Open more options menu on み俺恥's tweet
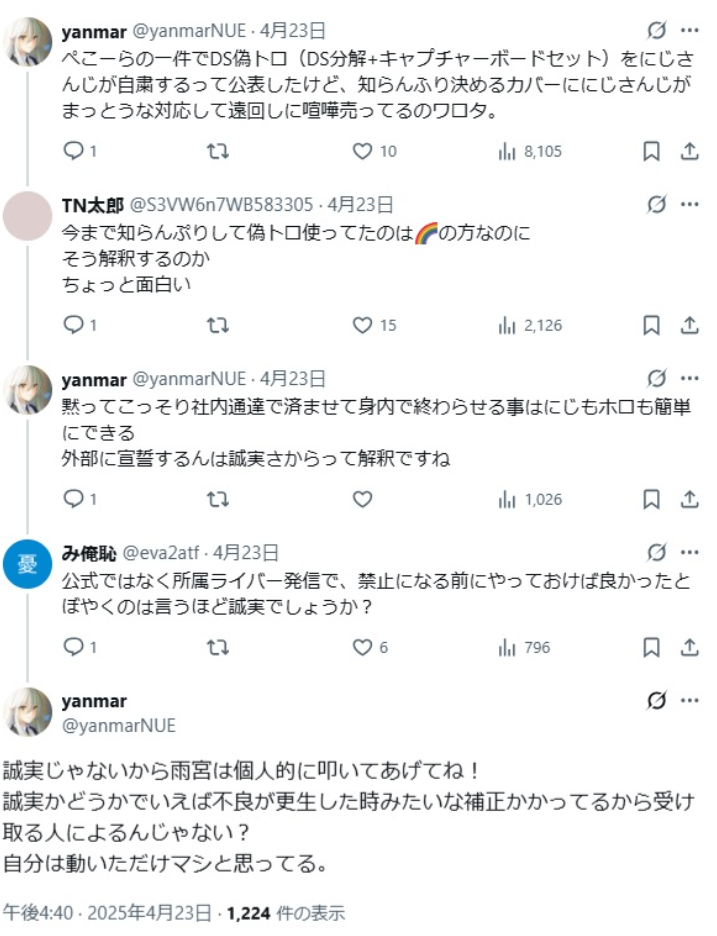 [689, 552]
